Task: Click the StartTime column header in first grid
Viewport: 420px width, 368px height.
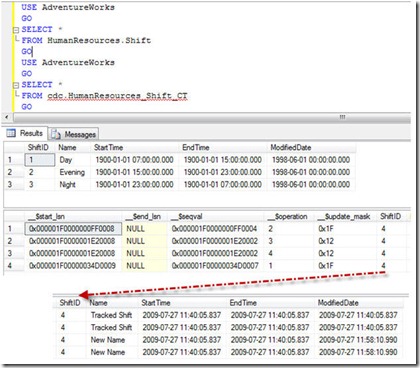Action: 134,148
